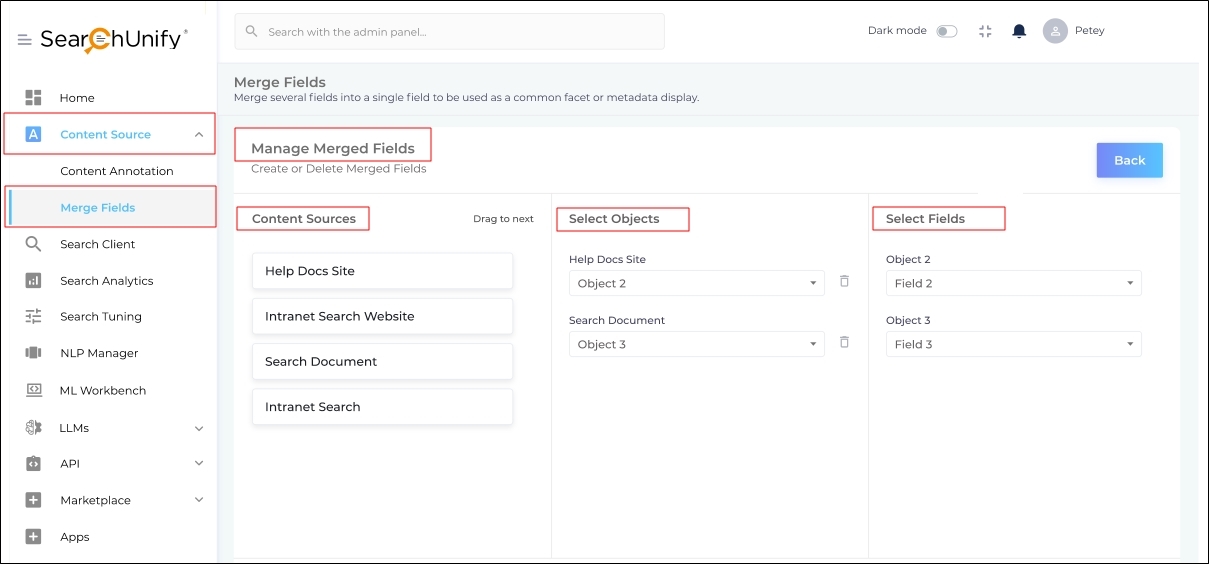1209x564 pixels.
Task: Select Merge Fields in the sidebar
Action: click(x=98, y=208)
